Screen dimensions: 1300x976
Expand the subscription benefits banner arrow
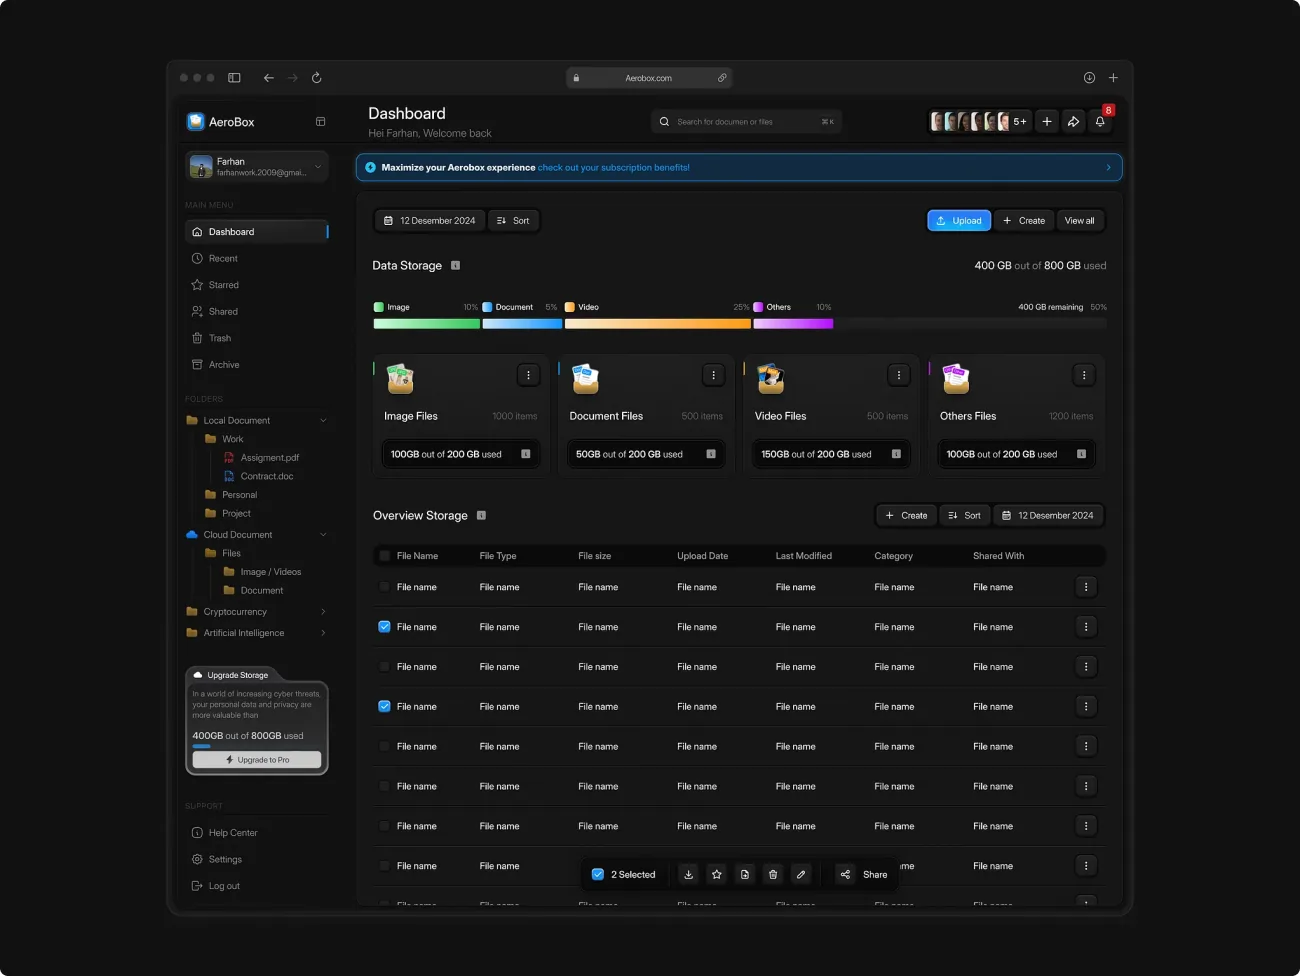point(1108,167)
